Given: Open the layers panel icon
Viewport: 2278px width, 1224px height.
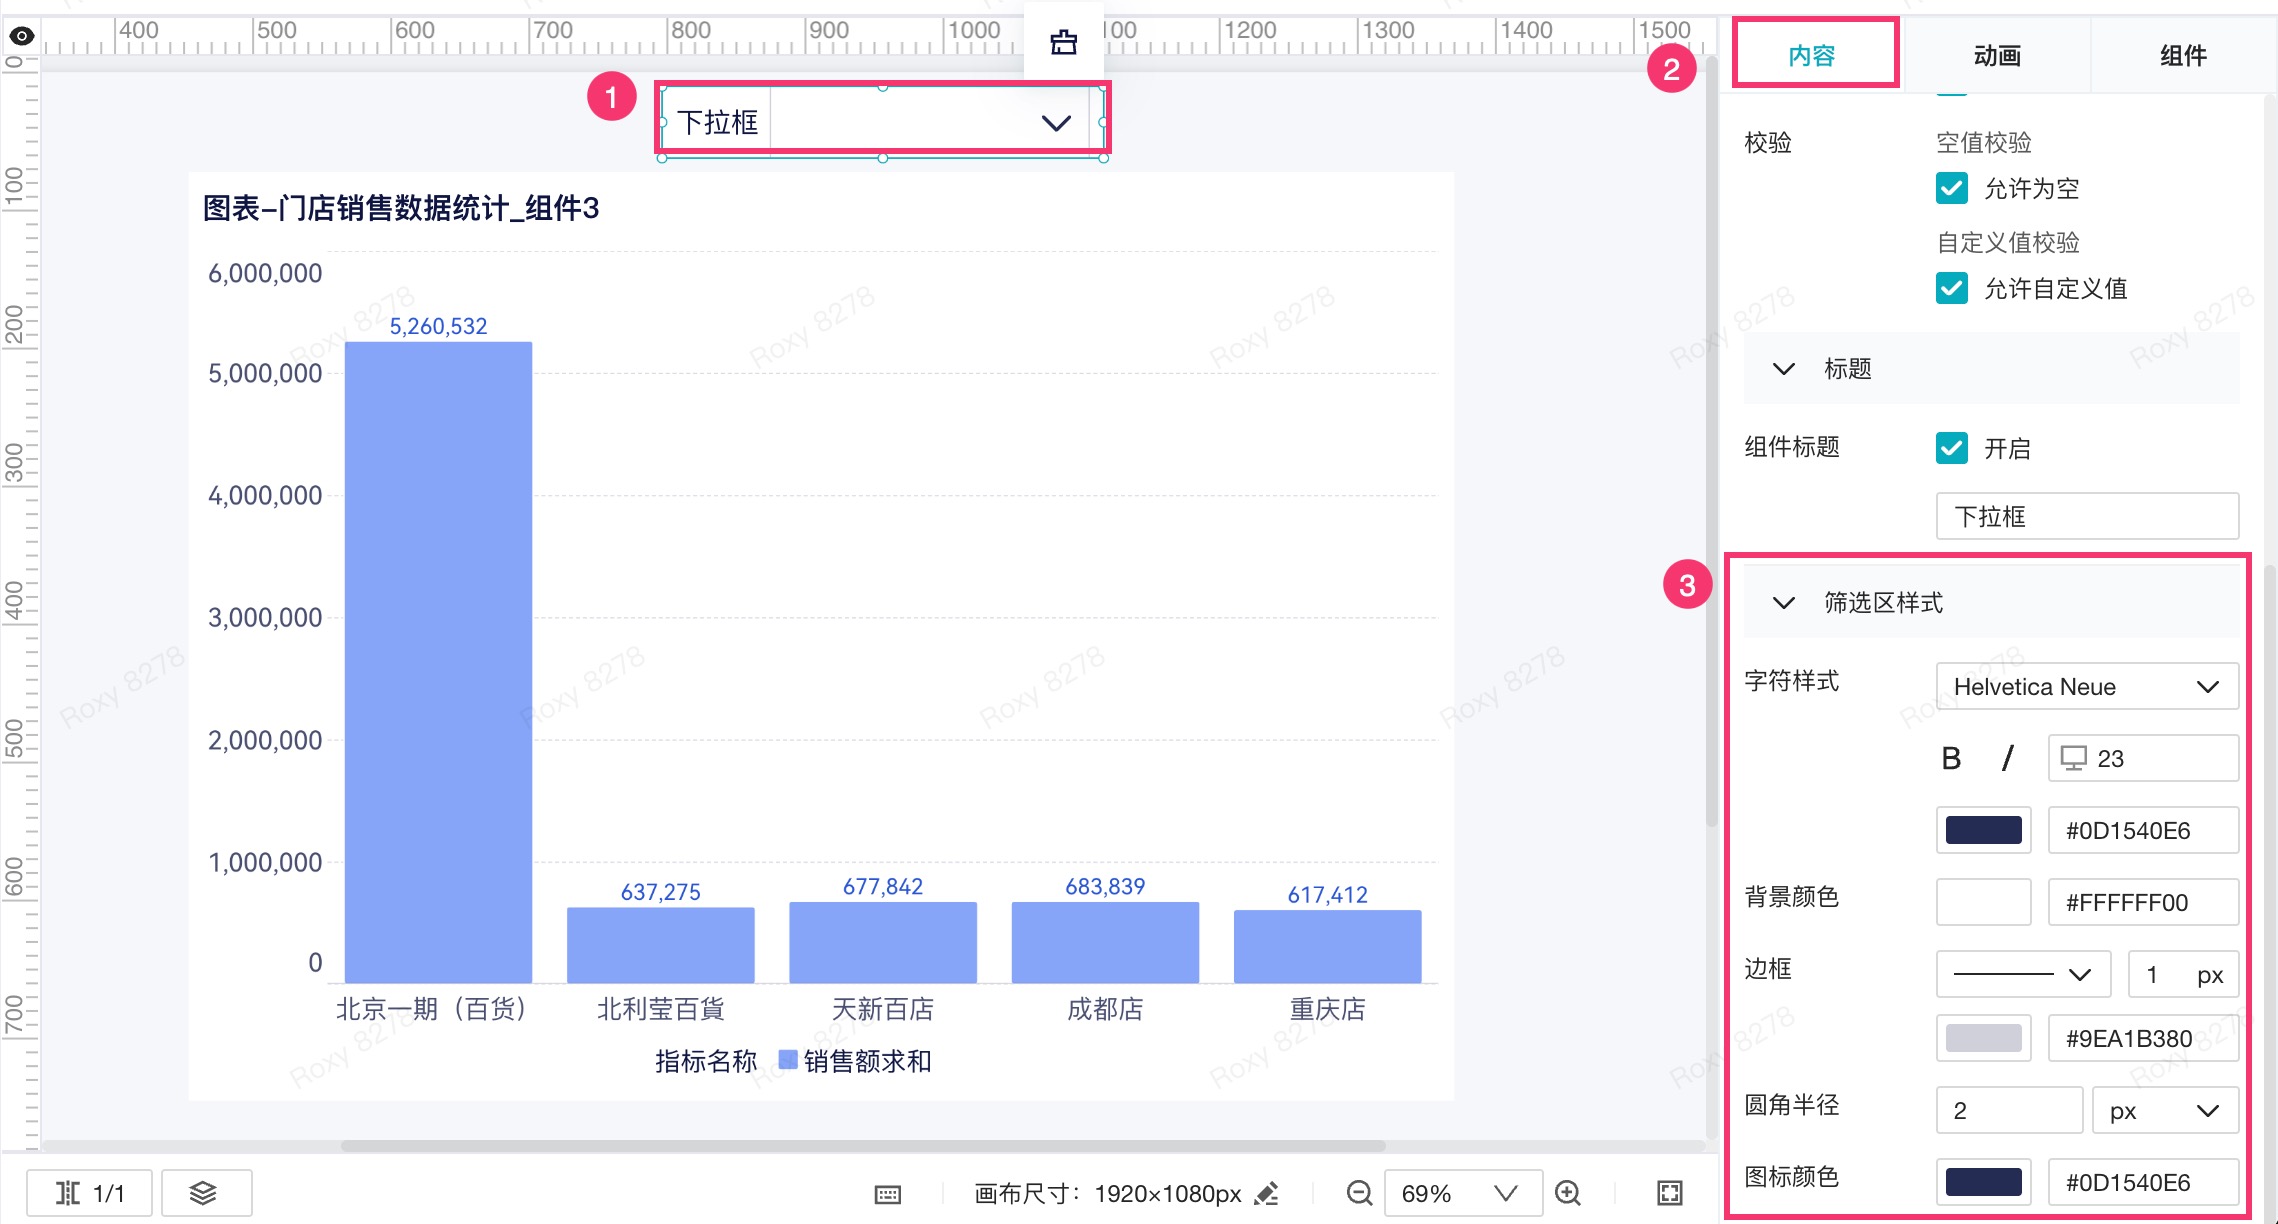Looking at the screenshot, I should [x=203, y=1192].
